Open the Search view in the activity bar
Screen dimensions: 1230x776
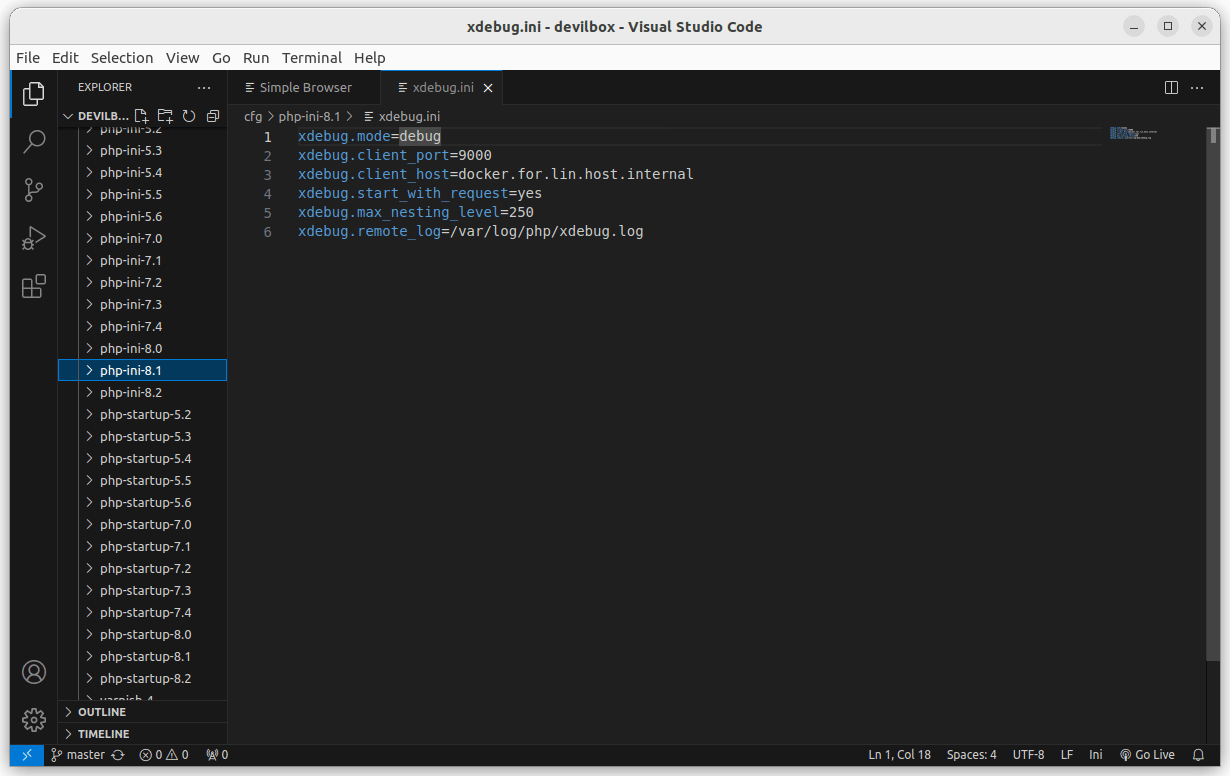[x=34, y=142]
